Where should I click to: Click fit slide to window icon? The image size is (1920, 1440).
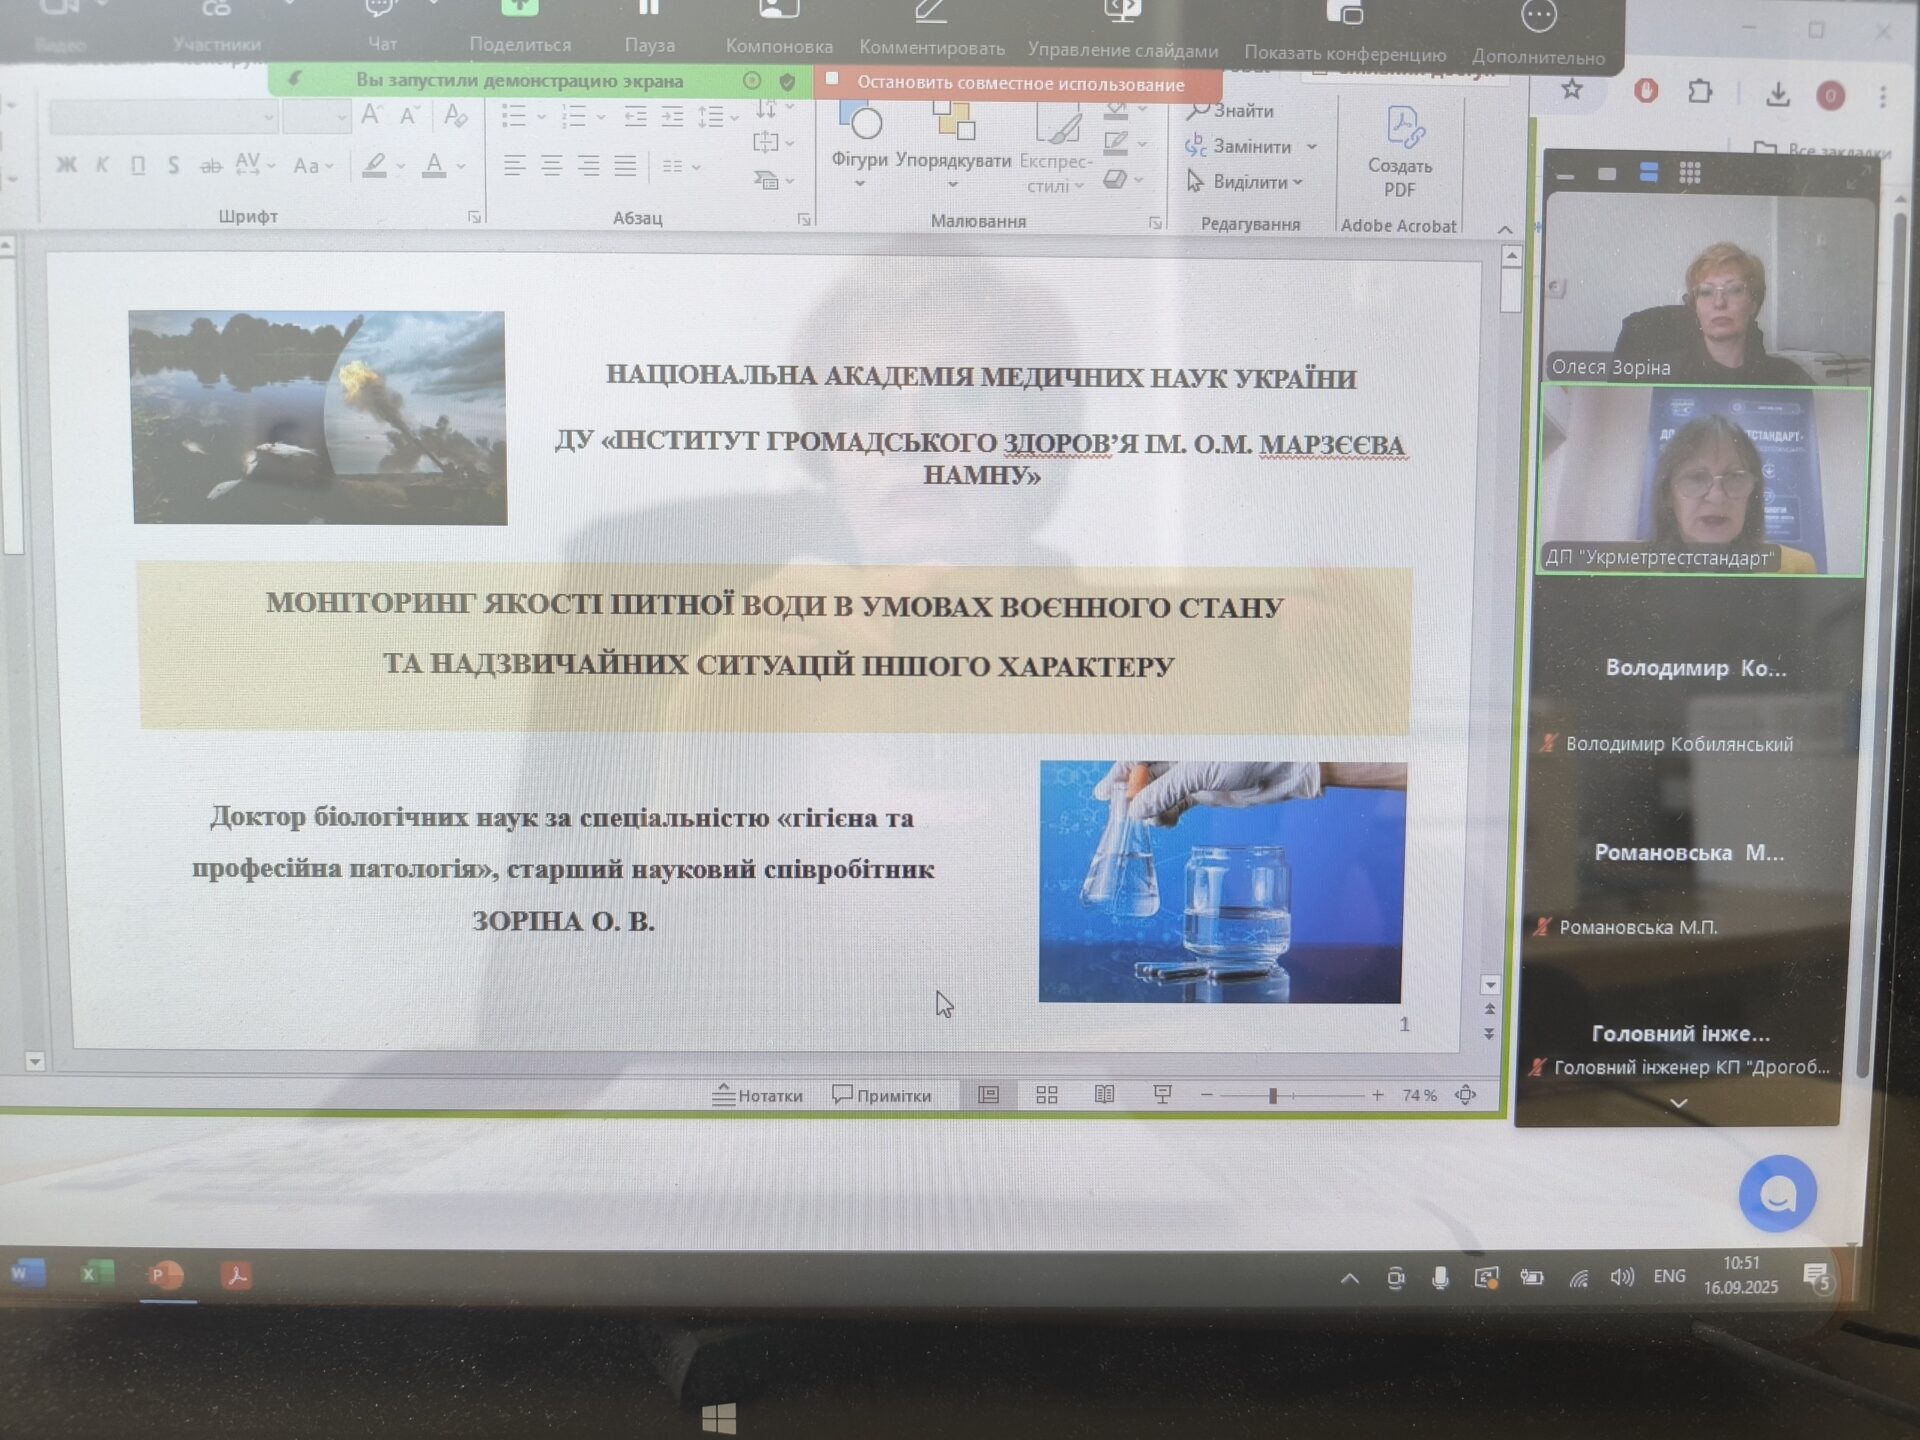[1466, 1095]
